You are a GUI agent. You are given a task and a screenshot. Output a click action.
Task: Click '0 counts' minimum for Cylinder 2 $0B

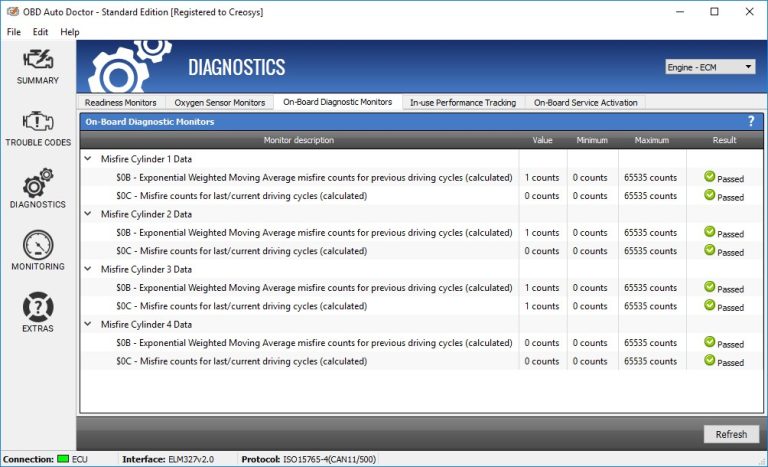click(x=590, y=232)
